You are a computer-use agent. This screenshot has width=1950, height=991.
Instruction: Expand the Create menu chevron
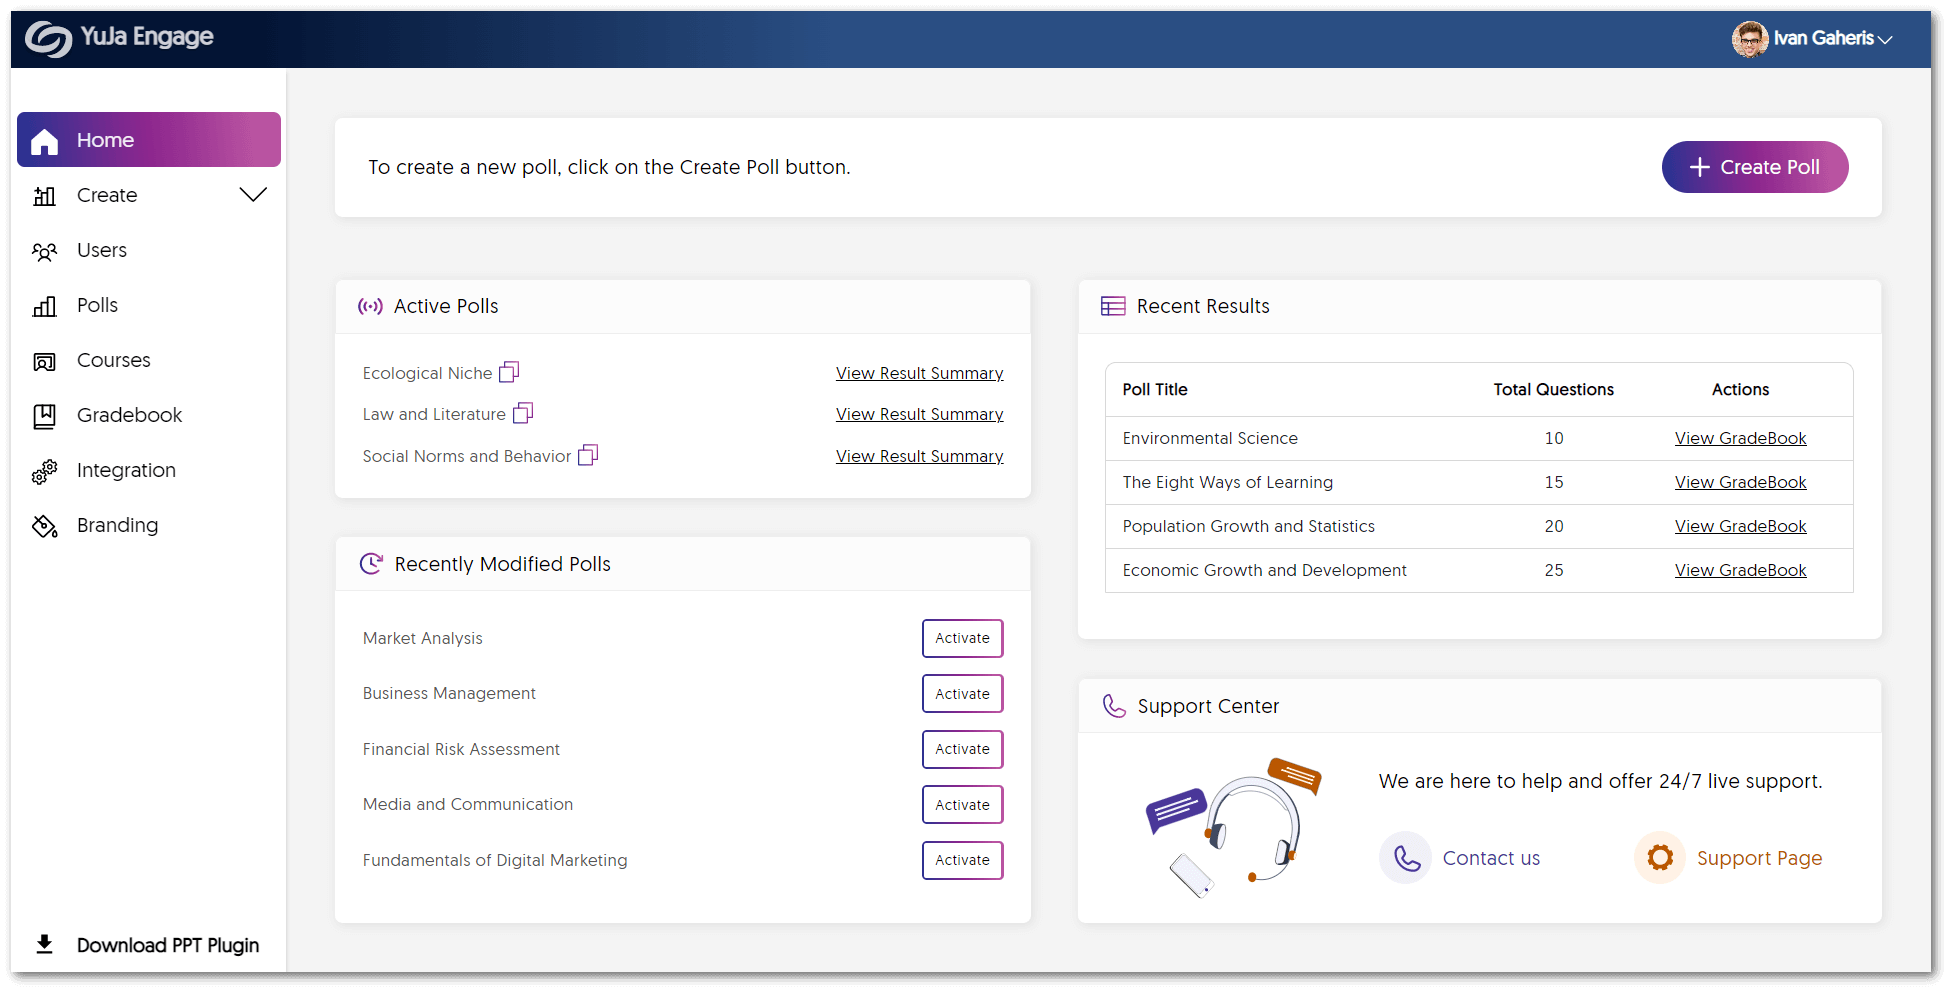pos(253,195)
